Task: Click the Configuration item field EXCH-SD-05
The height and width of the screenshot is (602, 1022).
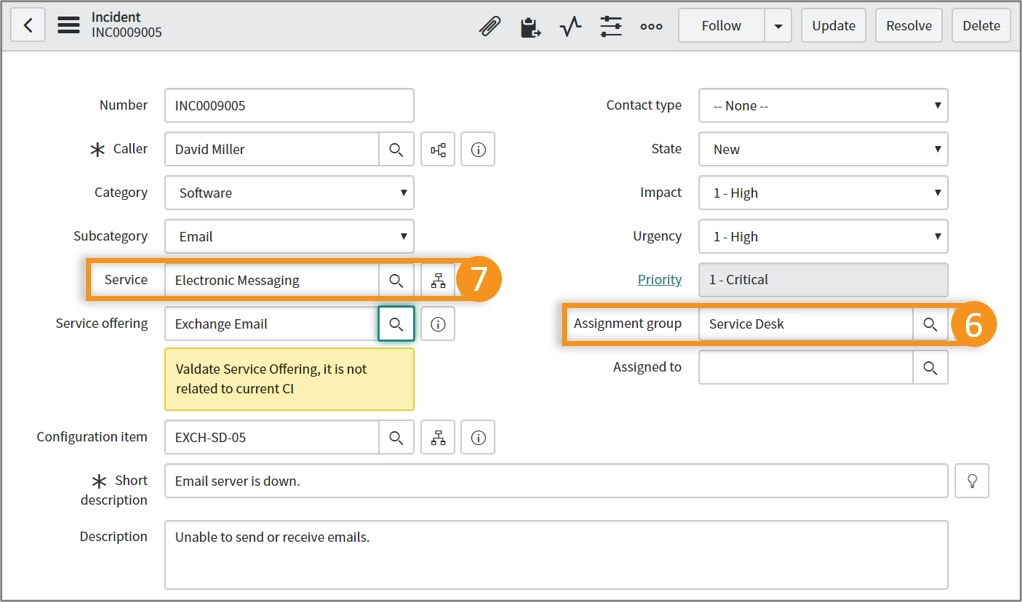Action: pyautogui.click(x=272, y=437)
